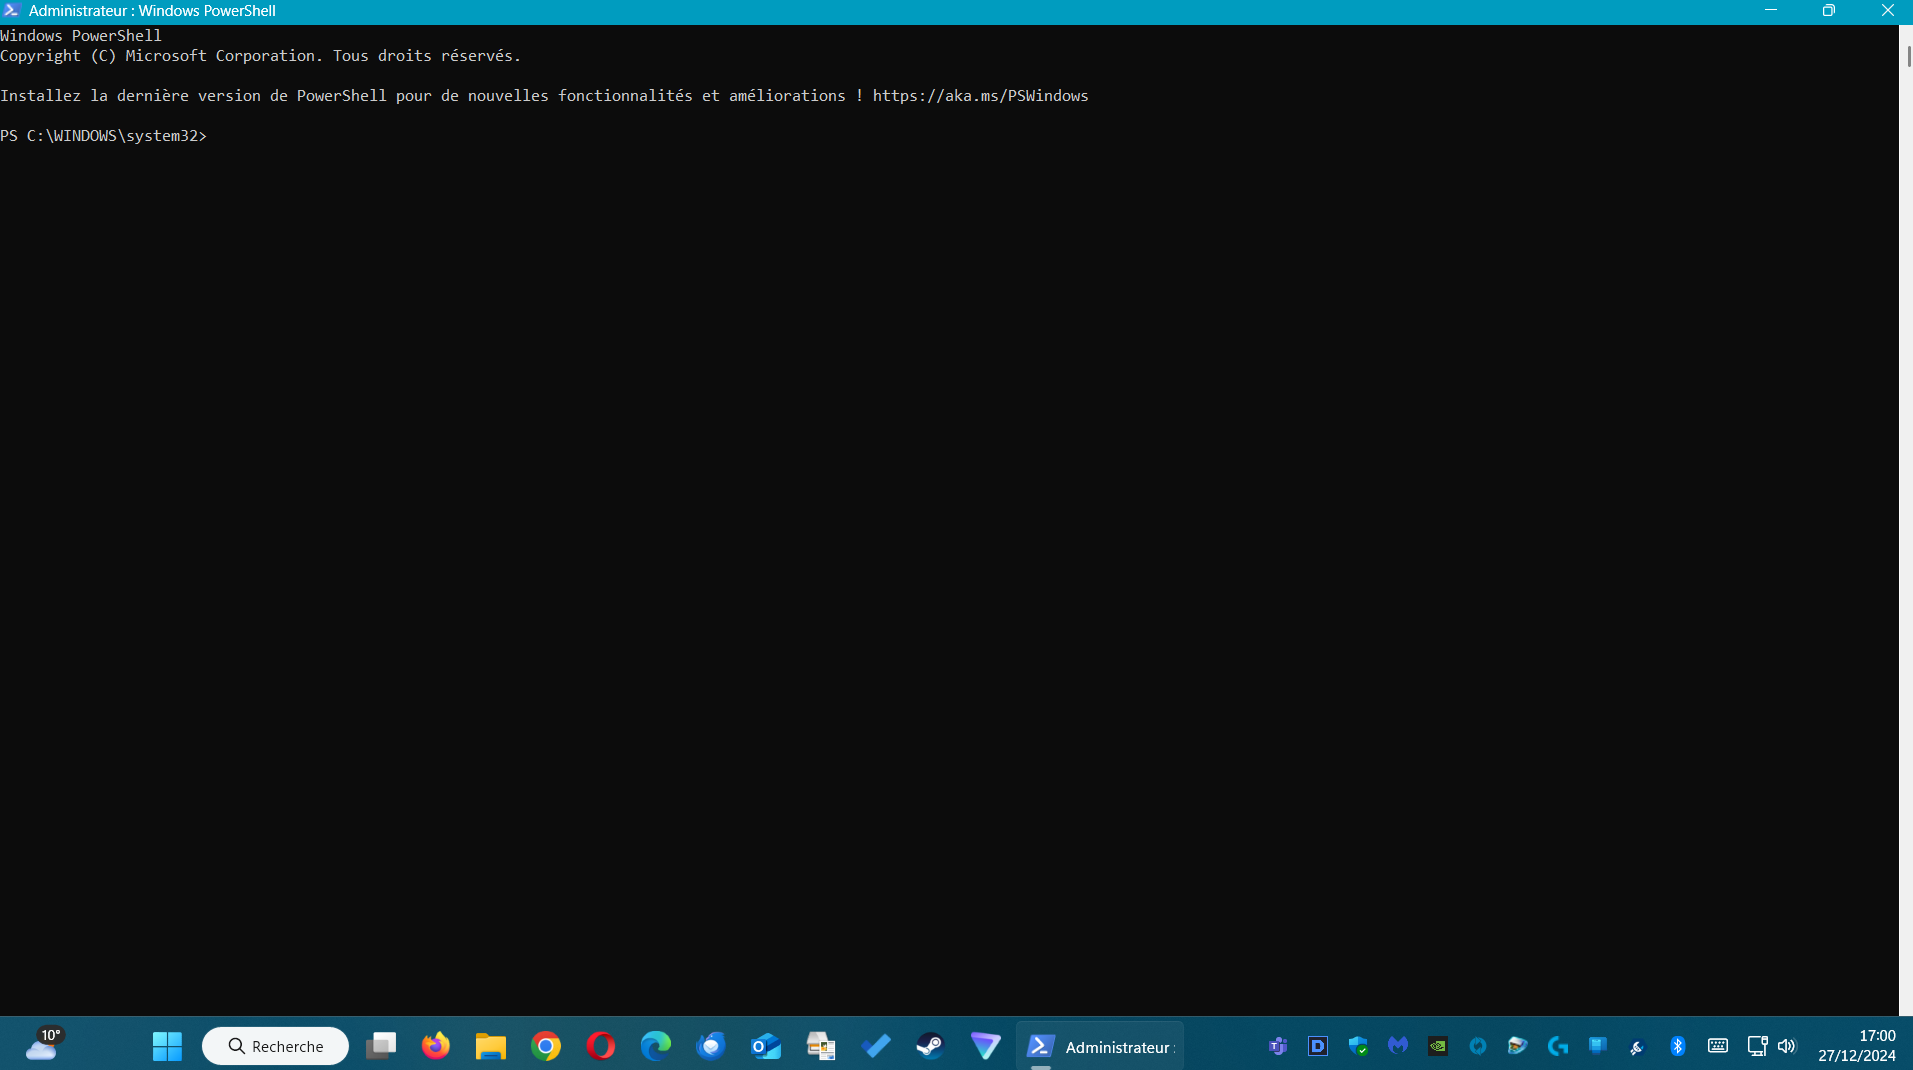Launch Steam from the taskbar
The image size is (1913, 1070).
point(931,1046)
